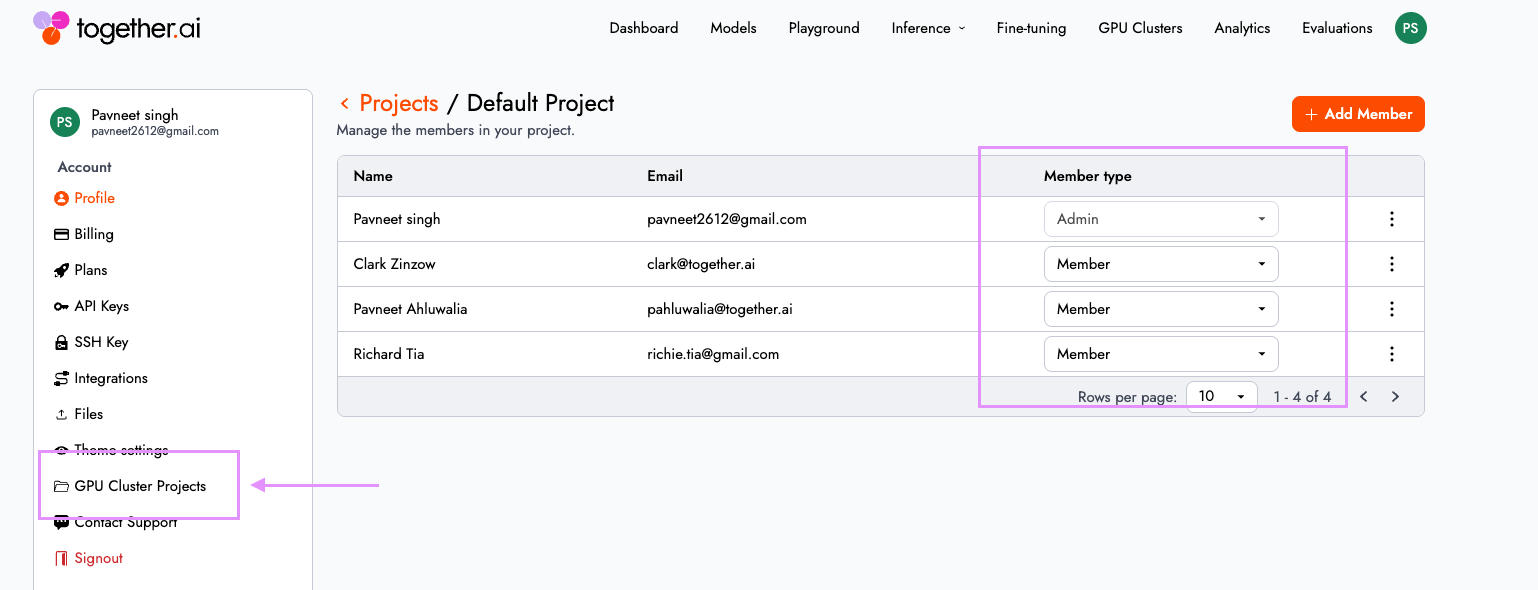Click the Default Project heading text
Viewport: 1538px width, 590px height.
[x=541, y=103]
